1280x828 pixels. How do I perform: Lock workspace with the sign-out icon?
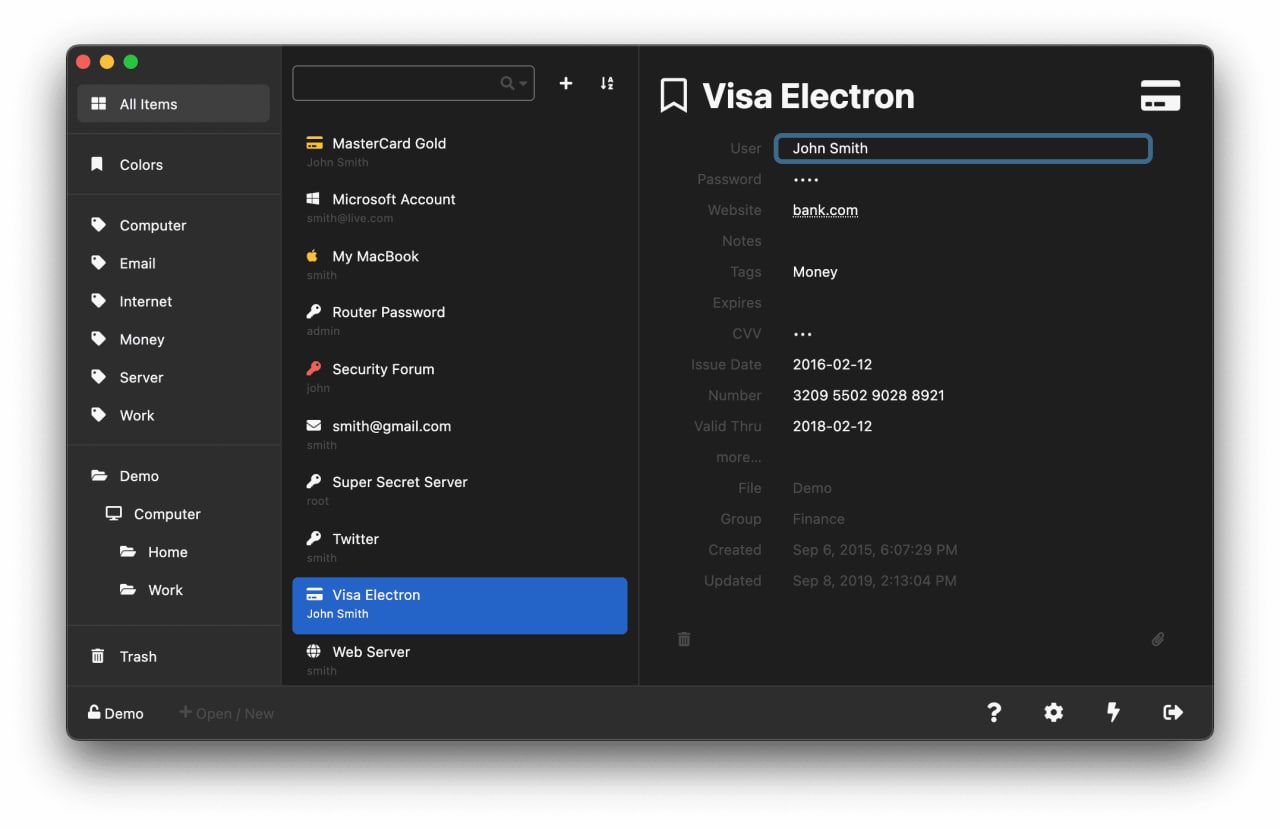(x=1173, y=712)
